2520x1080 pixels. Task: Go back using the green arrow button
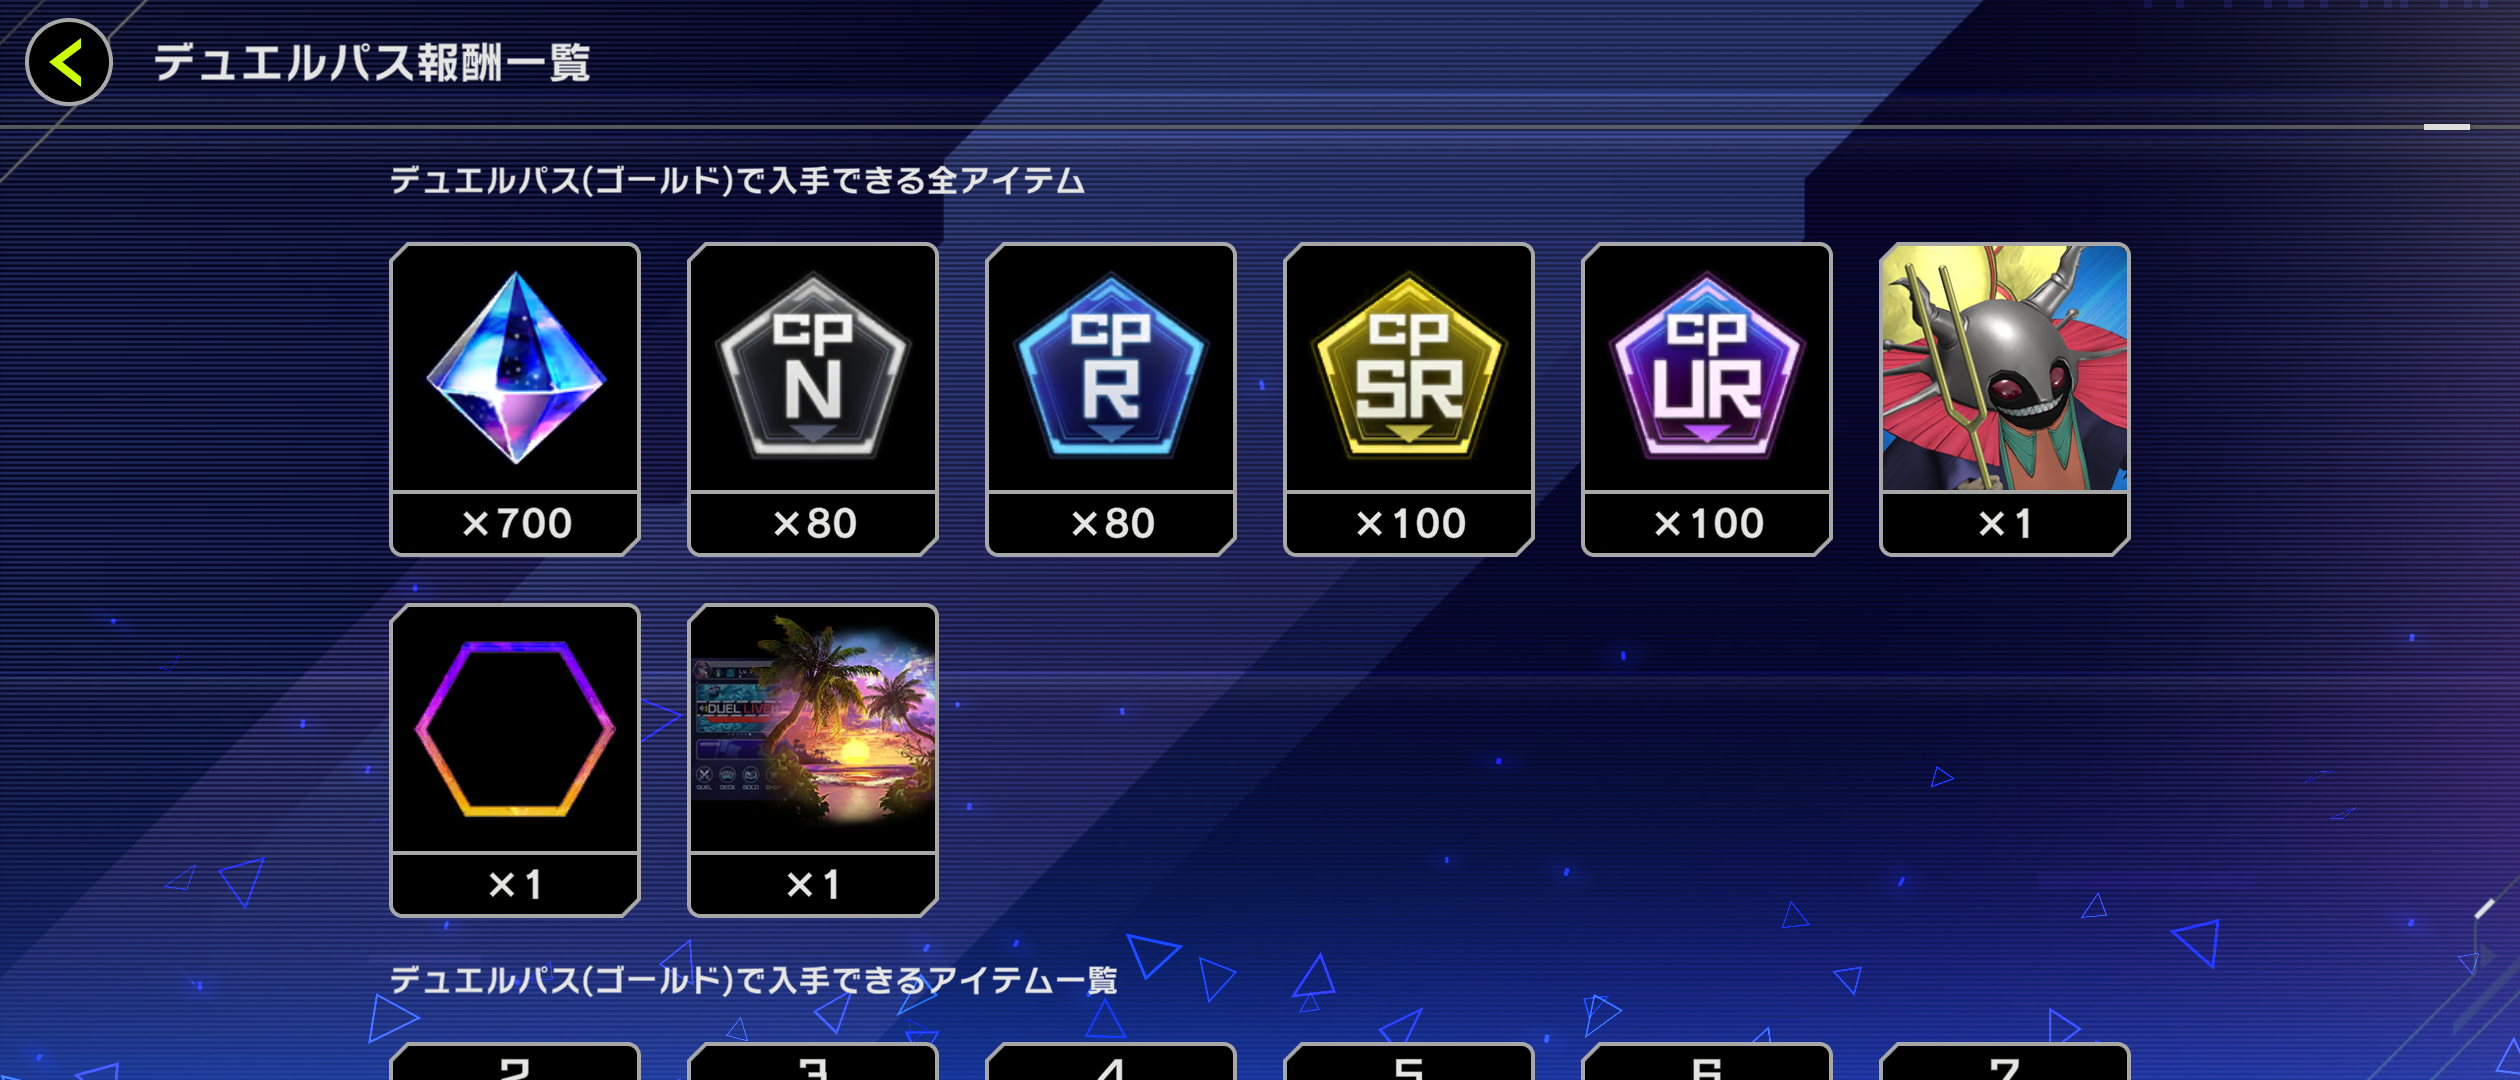pos(68,62)
